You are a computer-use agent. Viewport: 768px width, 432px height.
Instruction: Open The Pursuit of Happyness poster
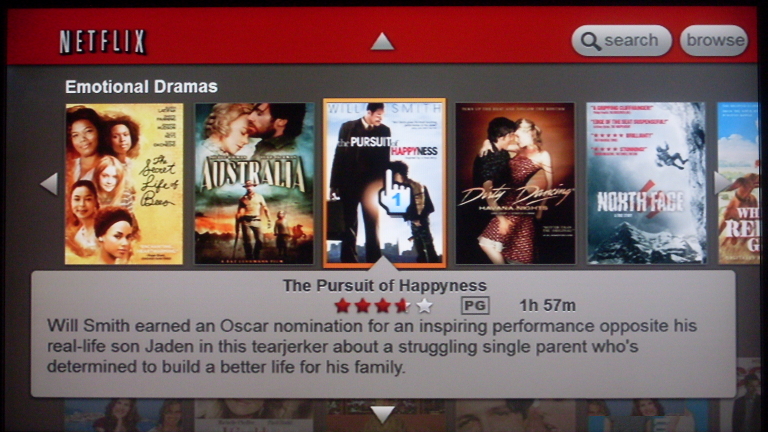pos(384,183)
